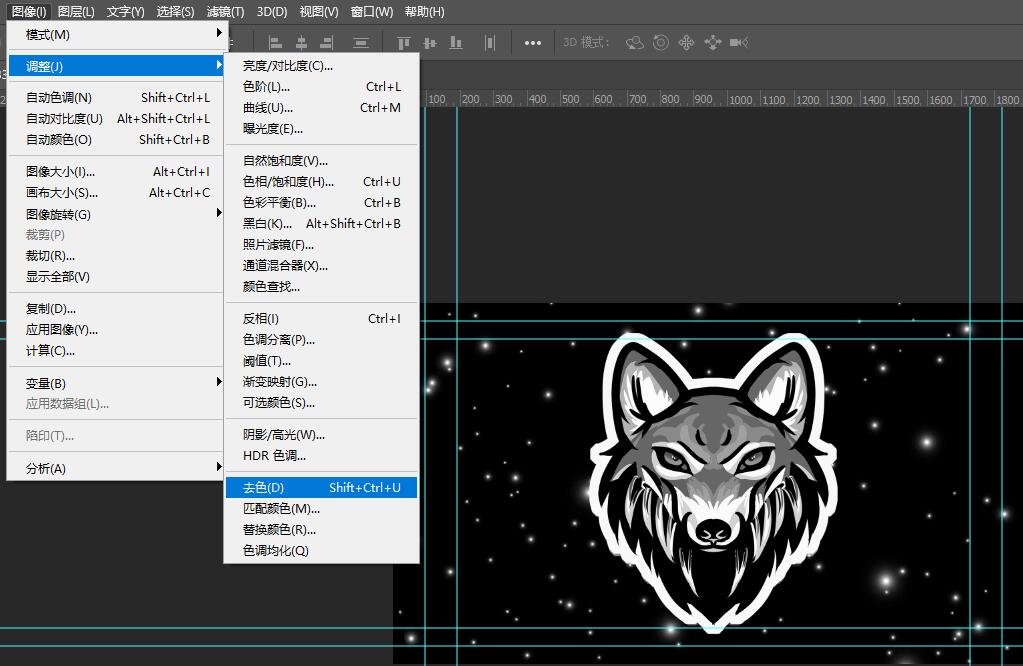The height and width of the screenshot is (666, 1023).
Task: Open the 窗口(W) menu
Action: pos(371,12)
